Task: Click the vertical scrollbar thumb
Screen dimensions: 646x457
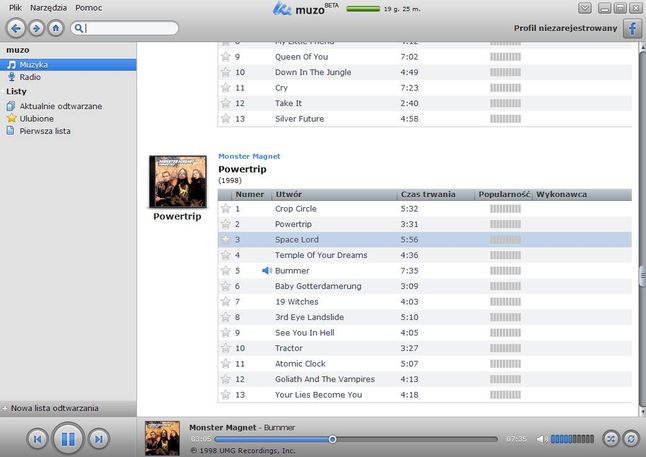Action: pos(642,276)
